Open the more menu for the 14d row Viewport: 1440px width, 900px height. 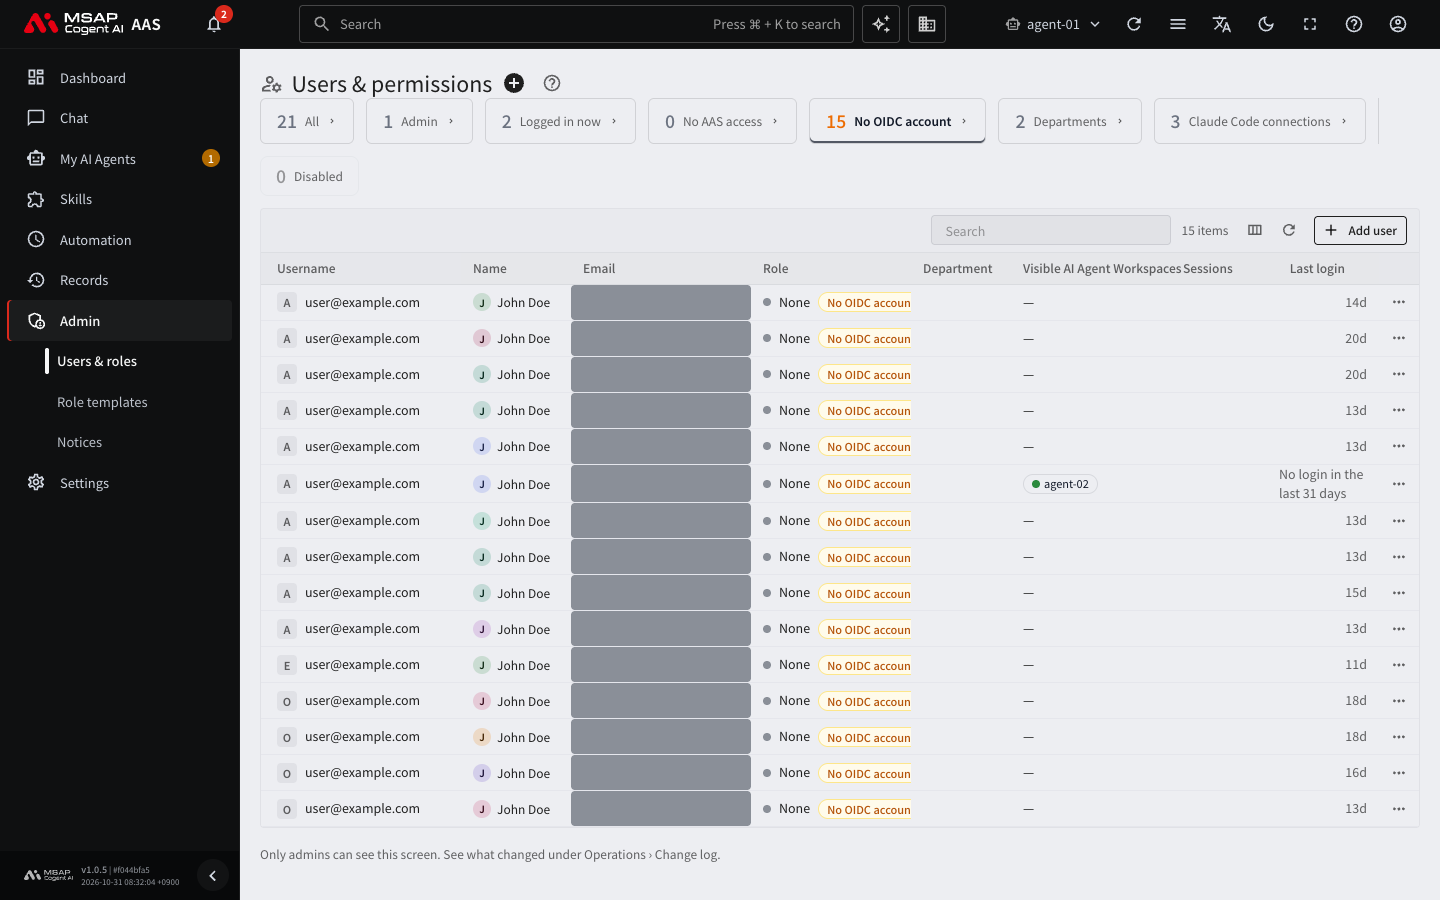point(1399,302)
